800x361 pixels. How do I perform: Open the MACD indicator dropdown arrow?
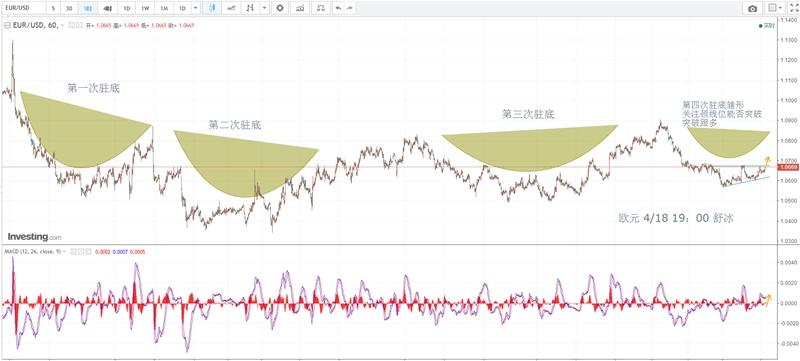(65, 252)
